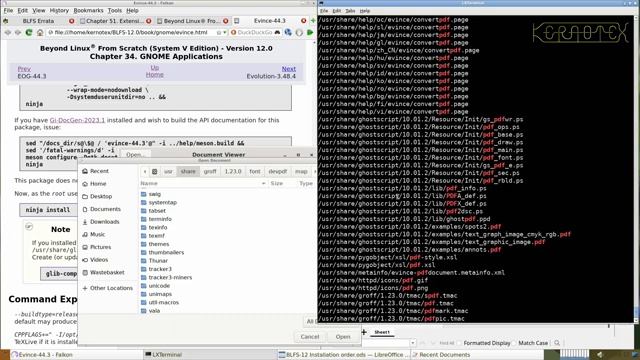
Task: Close the BLFS Errata tab
Action: (x=71, y=21)
